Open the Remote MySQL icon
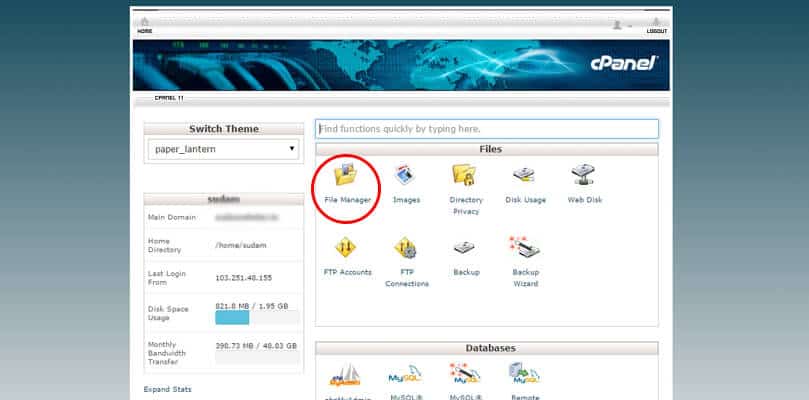 [x=524, y=375]
